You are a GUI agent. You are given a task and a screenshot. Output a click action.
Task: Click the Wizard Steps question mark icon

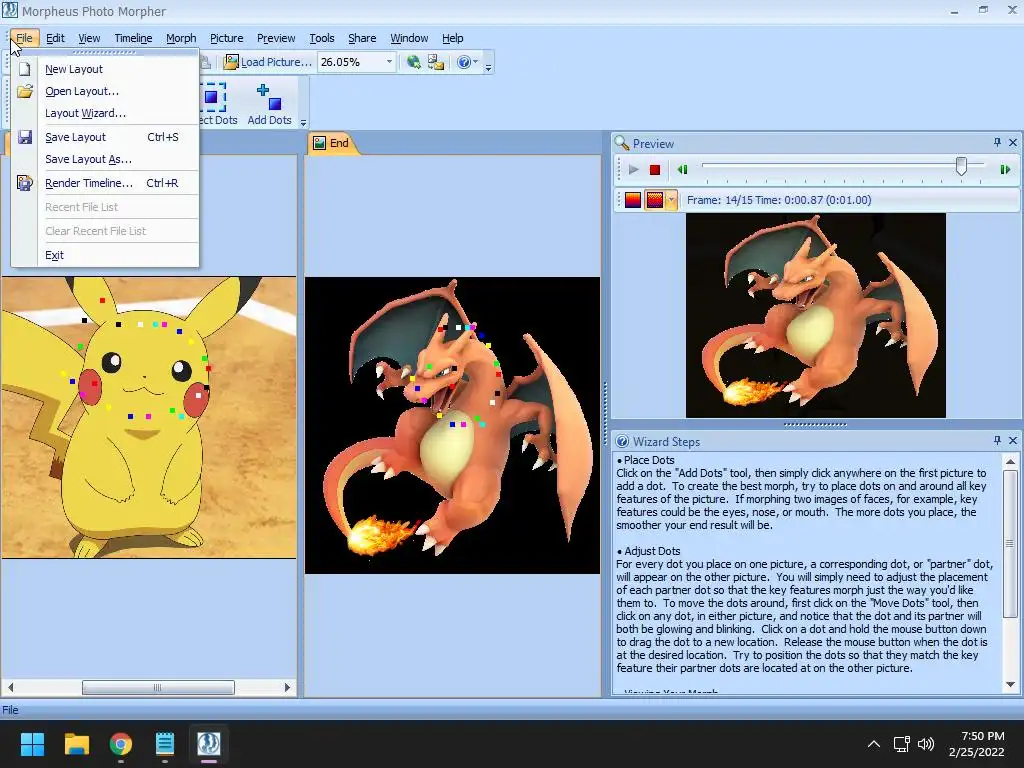[x=622, y=441]
